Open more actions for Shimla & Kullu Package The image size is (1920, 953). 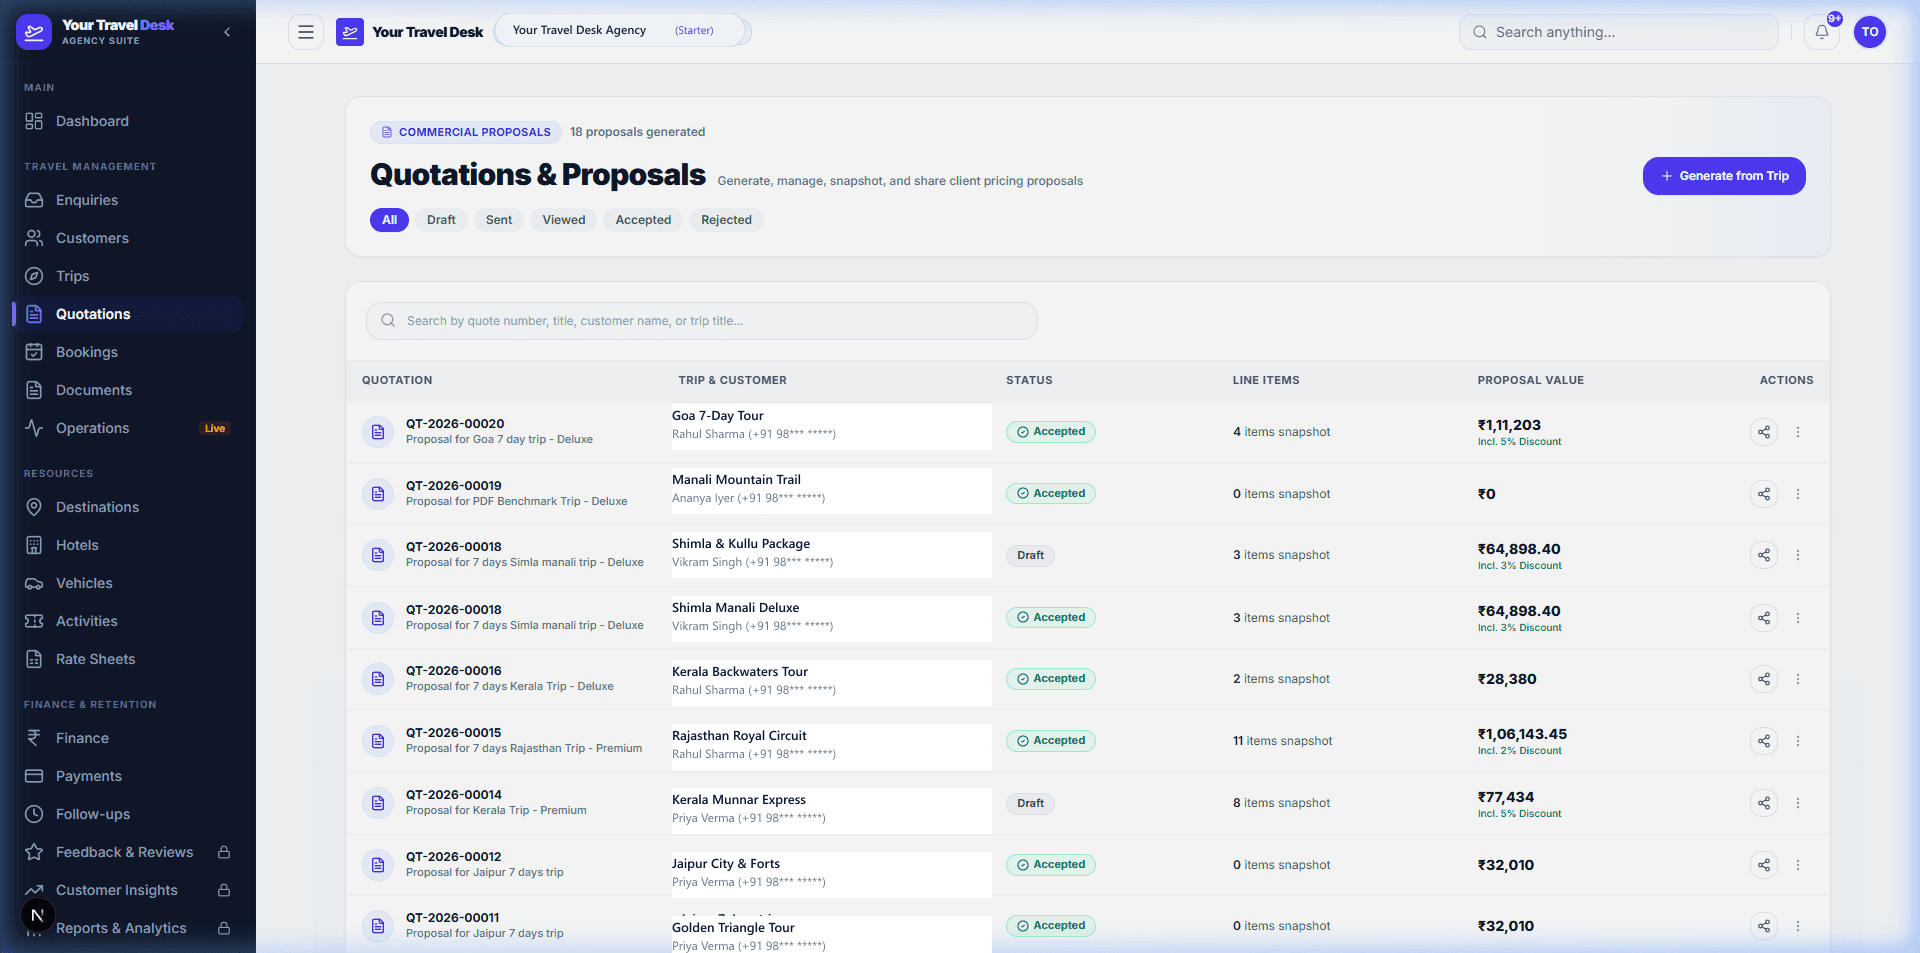coord(1798,555)
